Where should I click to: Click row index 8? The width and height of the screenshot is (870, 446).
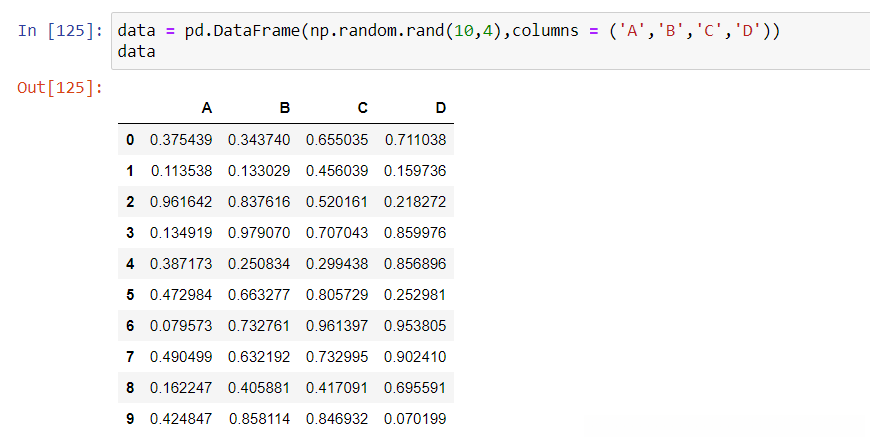130,388
